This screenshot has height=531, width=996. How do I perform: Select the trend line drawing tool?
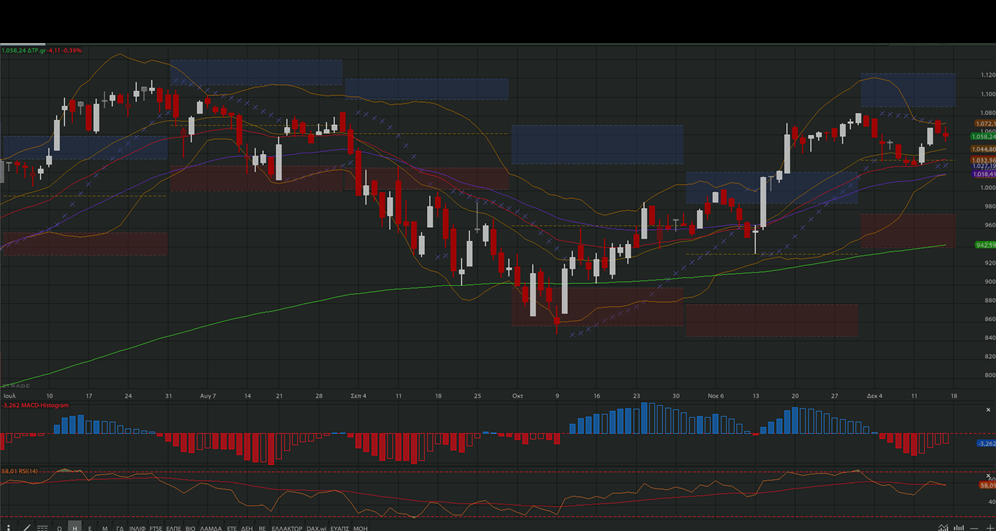(x=27, y=528)
